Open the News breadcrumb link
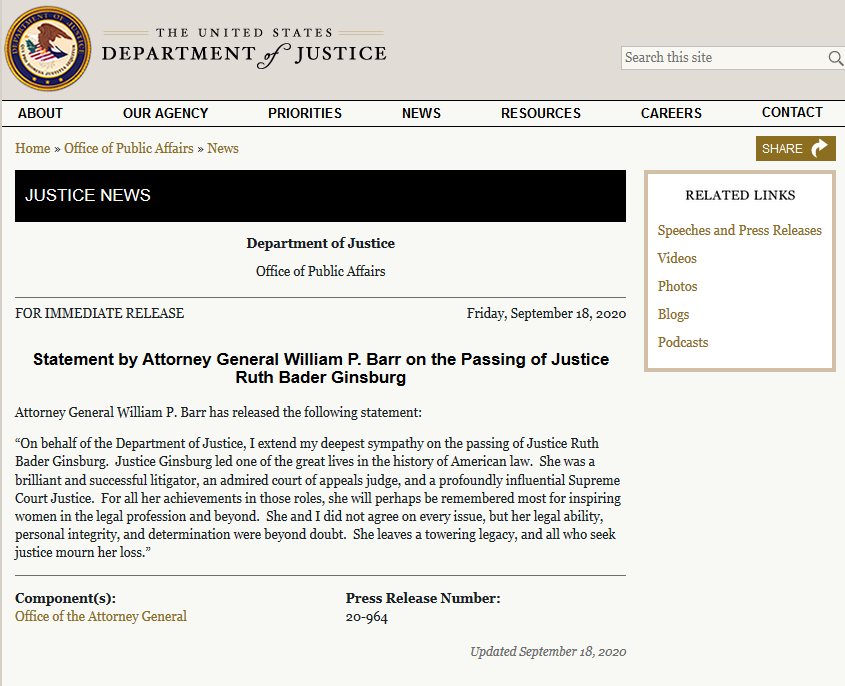This screenshot has width=845, height=686. 223,148
